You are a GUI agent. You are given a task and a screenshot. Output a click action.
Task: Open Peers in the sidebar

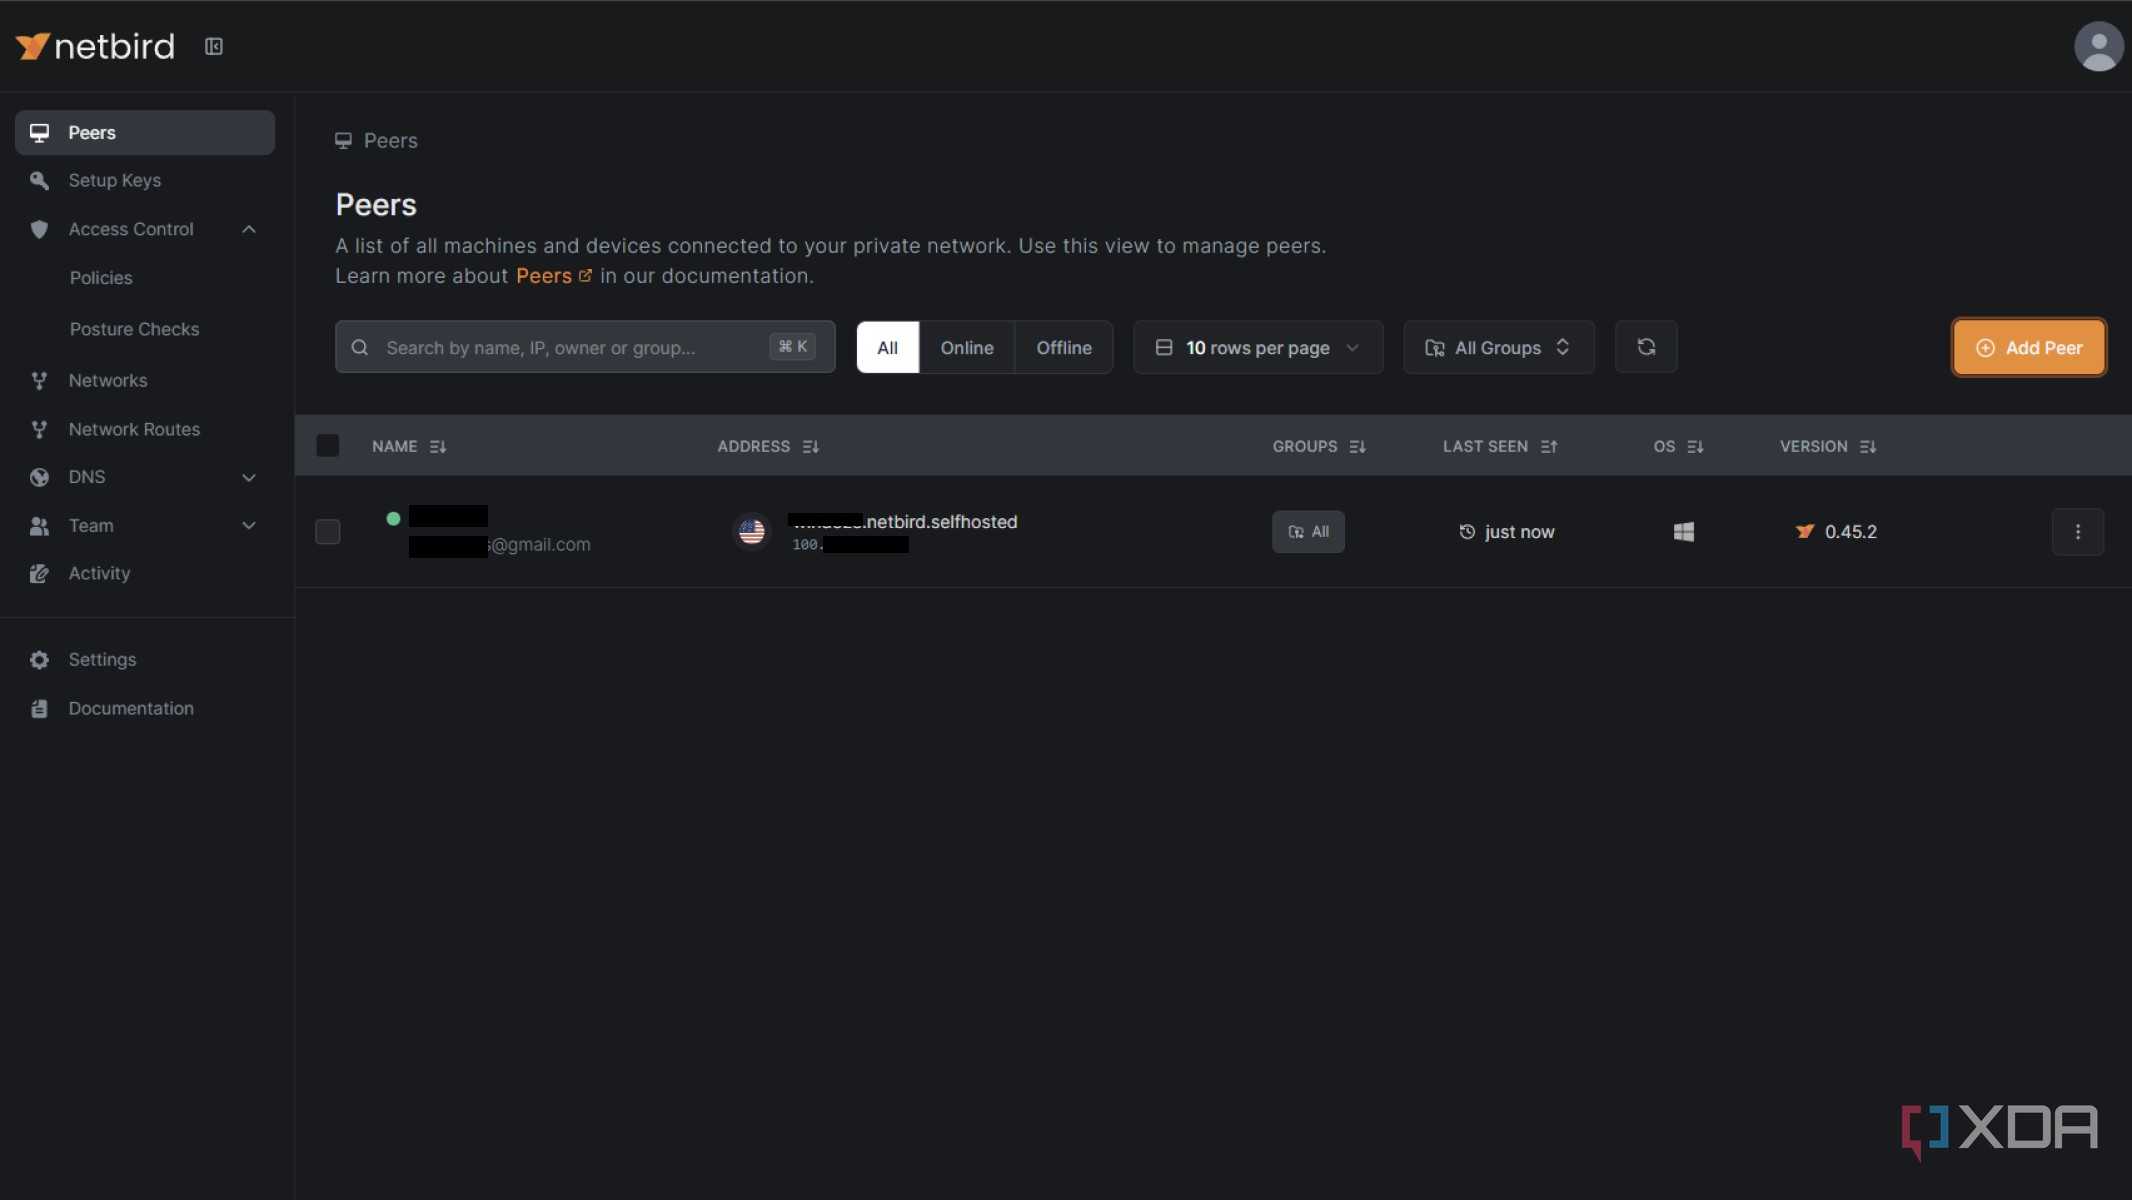[145, 132]
